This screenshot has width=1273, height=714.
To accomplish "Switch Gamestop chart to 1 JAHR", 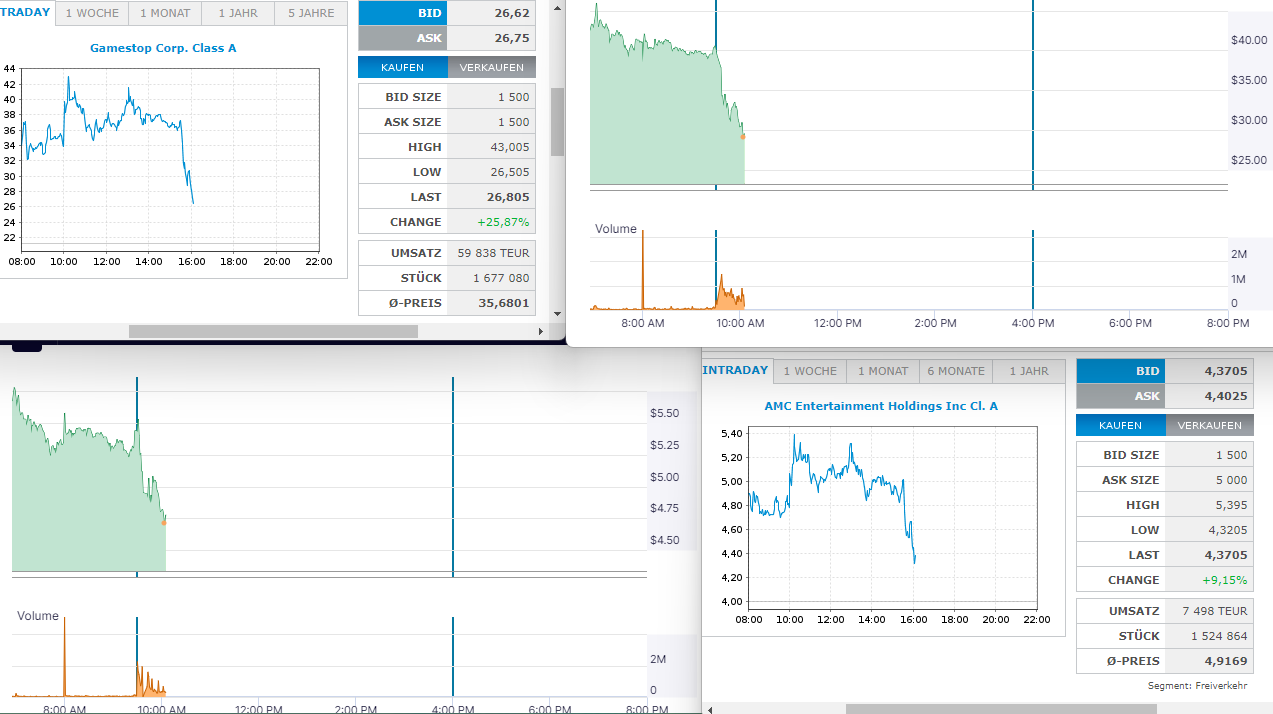I will 238,14.
